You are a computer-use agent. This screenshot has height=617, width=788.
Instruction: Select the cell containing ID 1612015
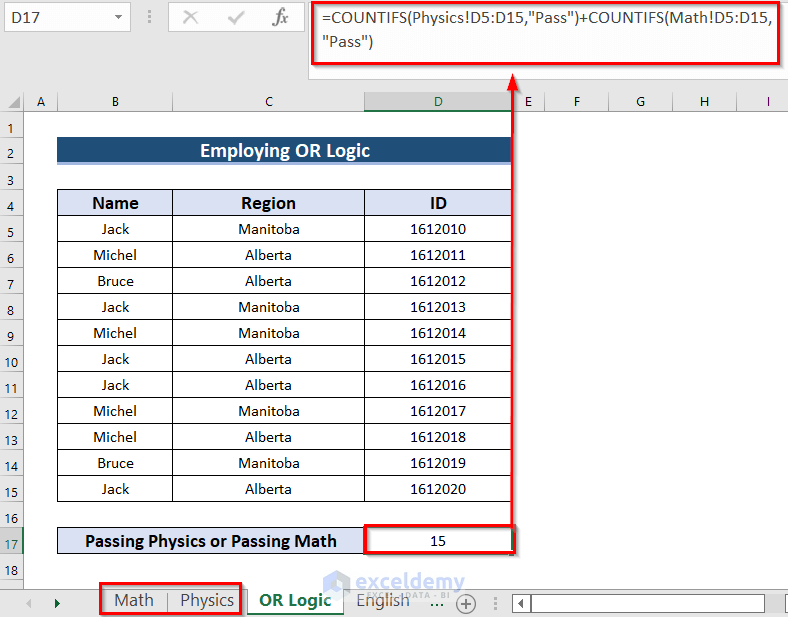tap(438, 359)
